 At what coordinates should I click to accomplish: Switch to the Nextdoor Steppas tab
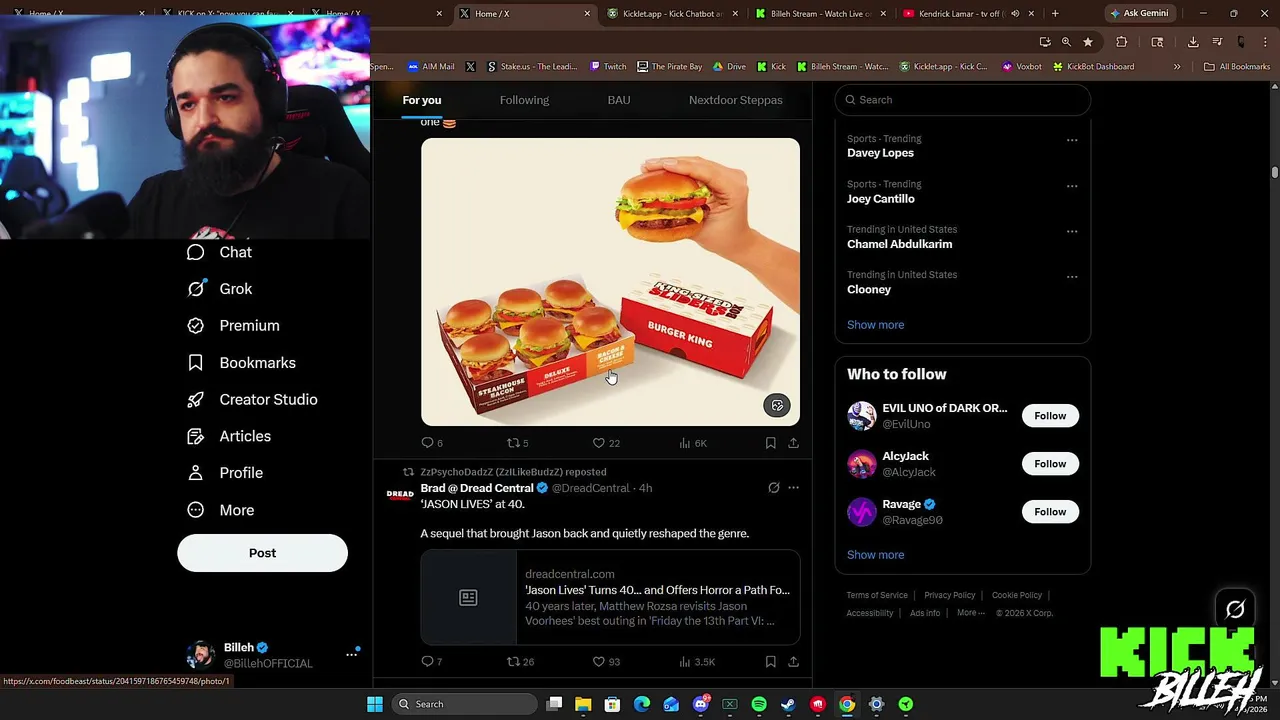click(735, 100)
